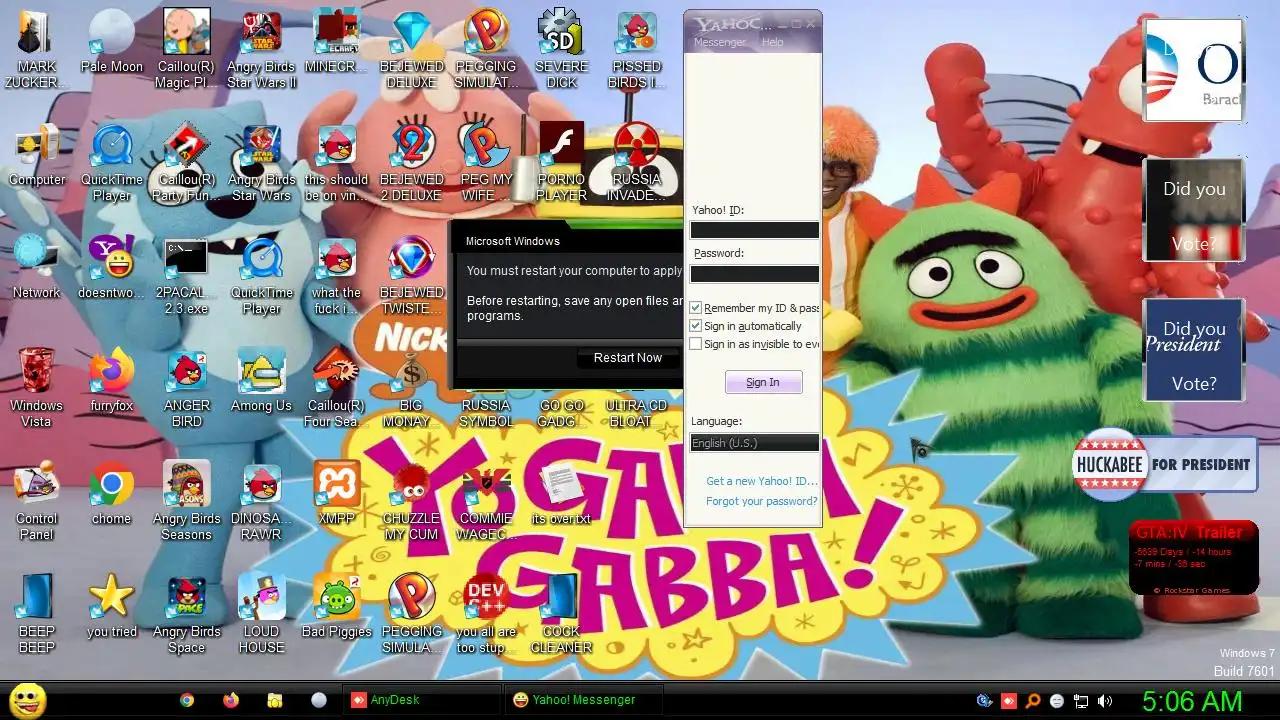Click 'Get a new Yahoo! ID...' link

coord(762,481)
